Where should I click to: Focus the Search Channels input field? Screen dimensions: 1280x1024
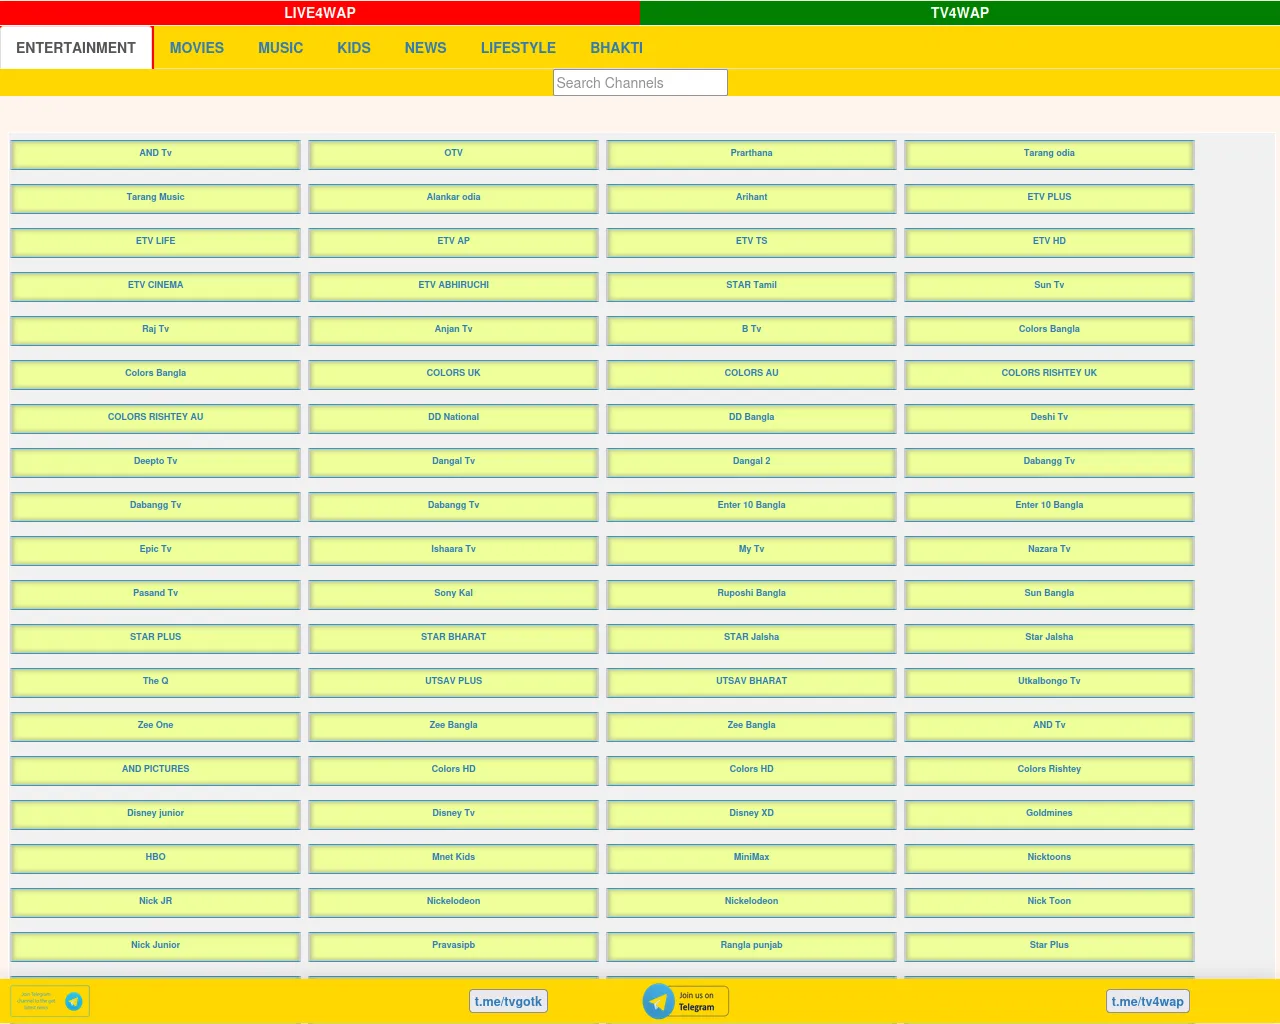coord(640,83)
